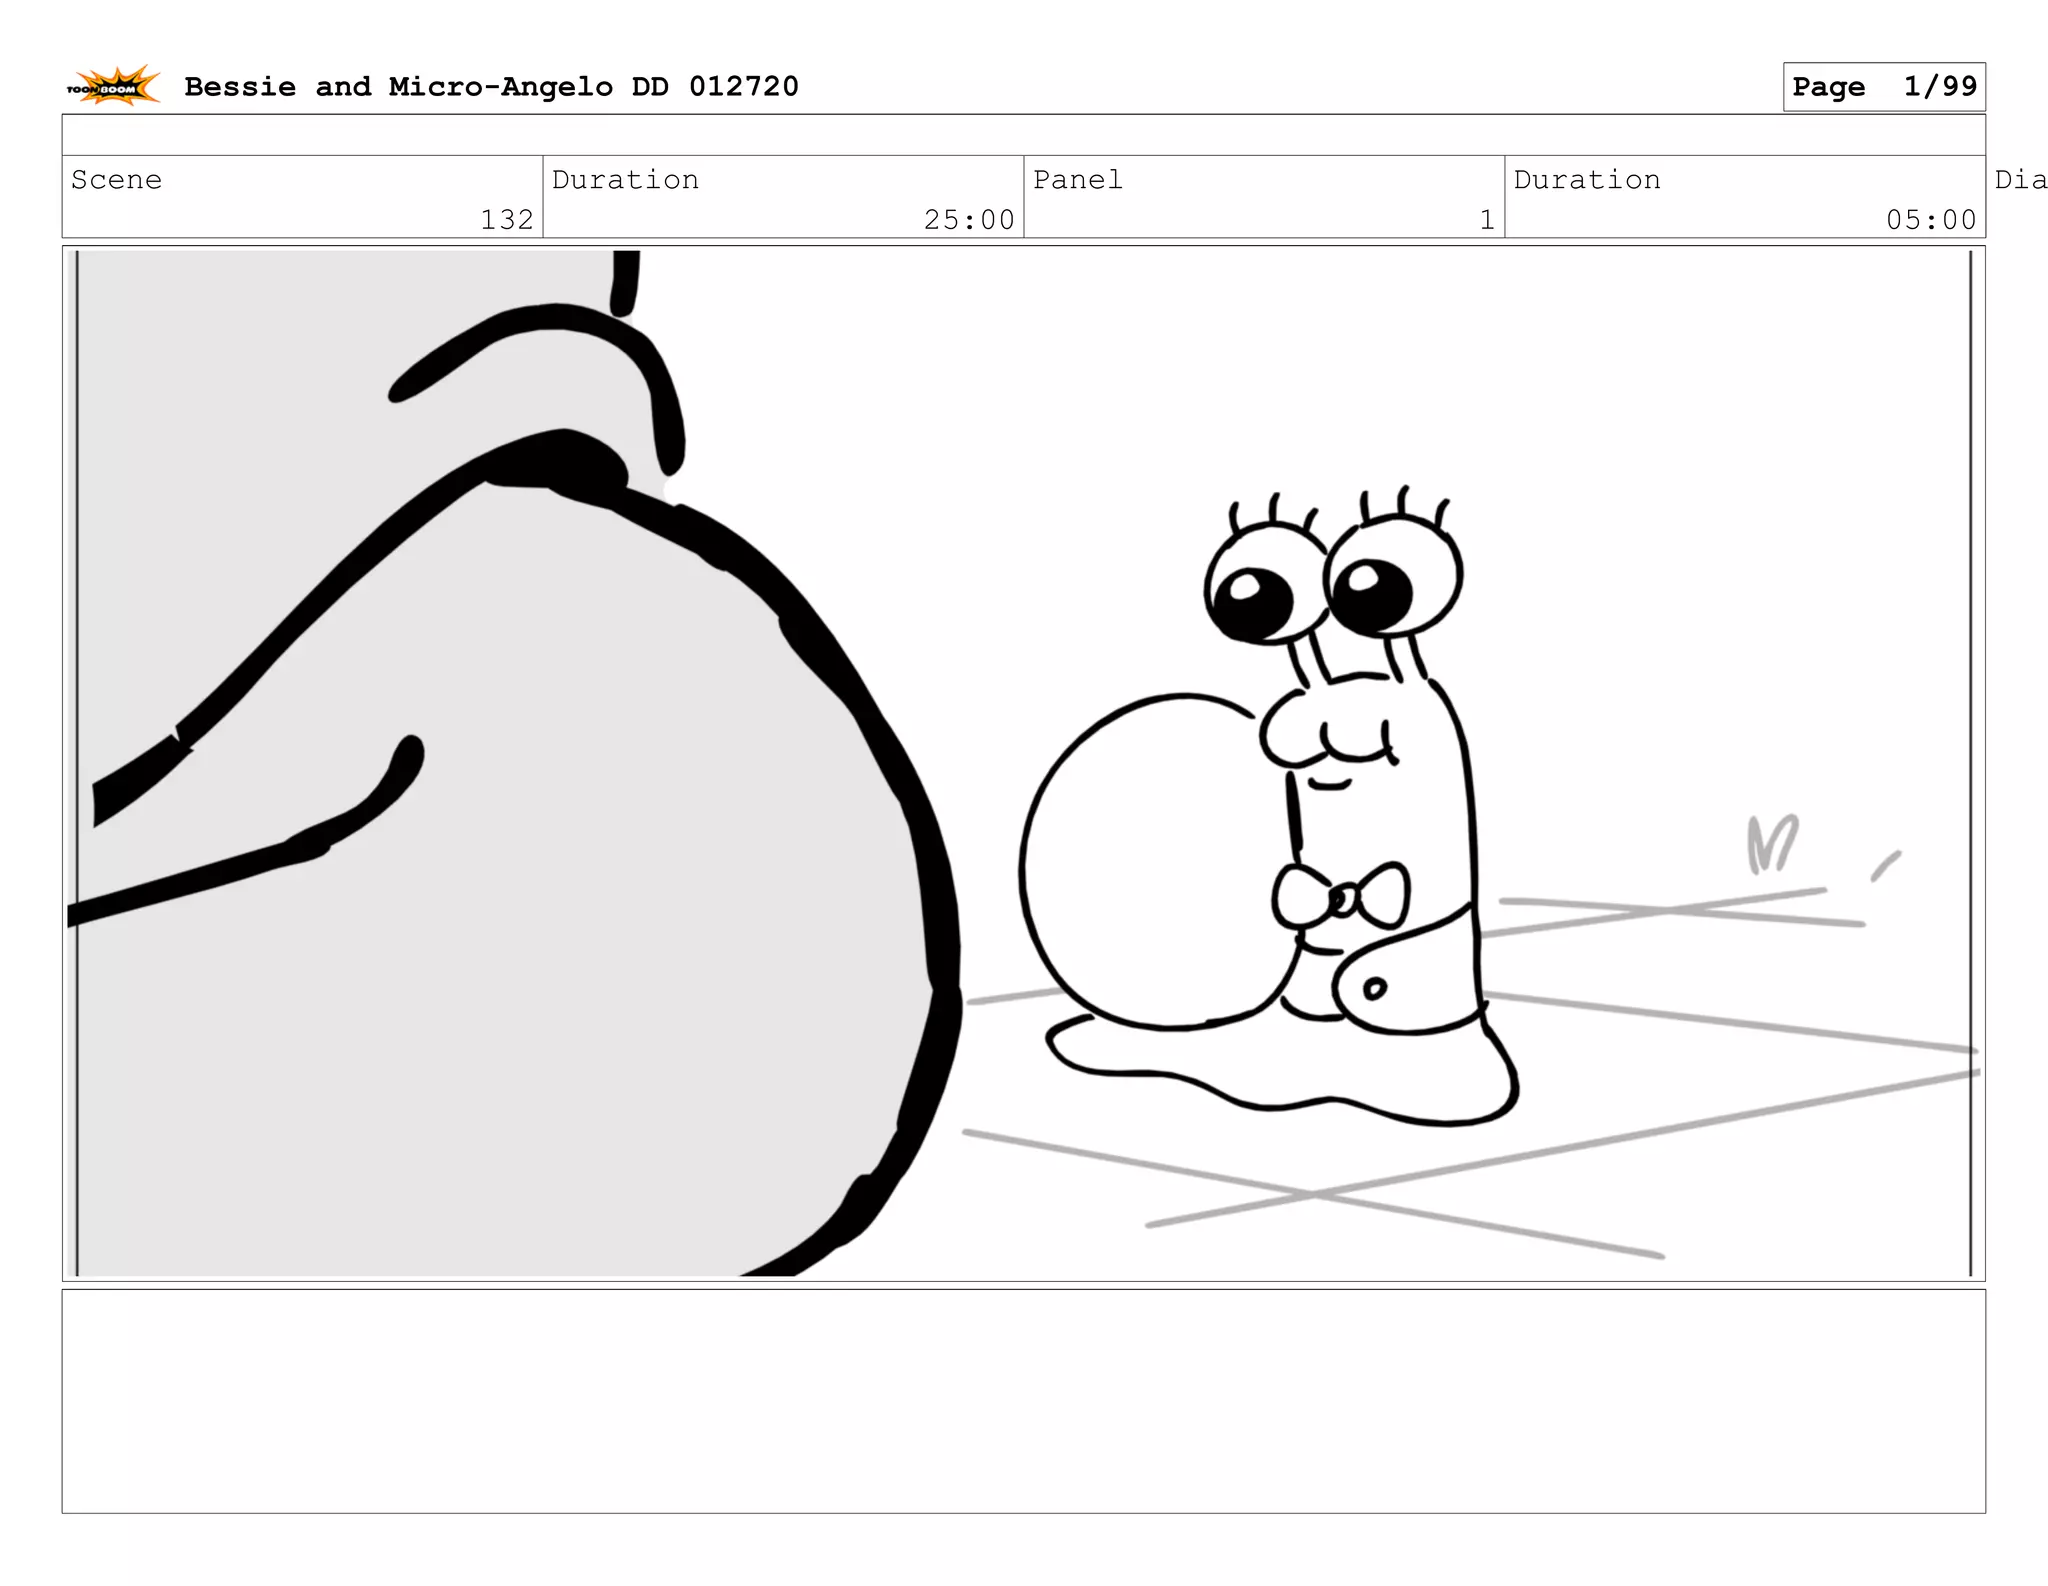Click the snail's bow tie
This screenshot has width=2048, height=1586.
pos(1341,897)
